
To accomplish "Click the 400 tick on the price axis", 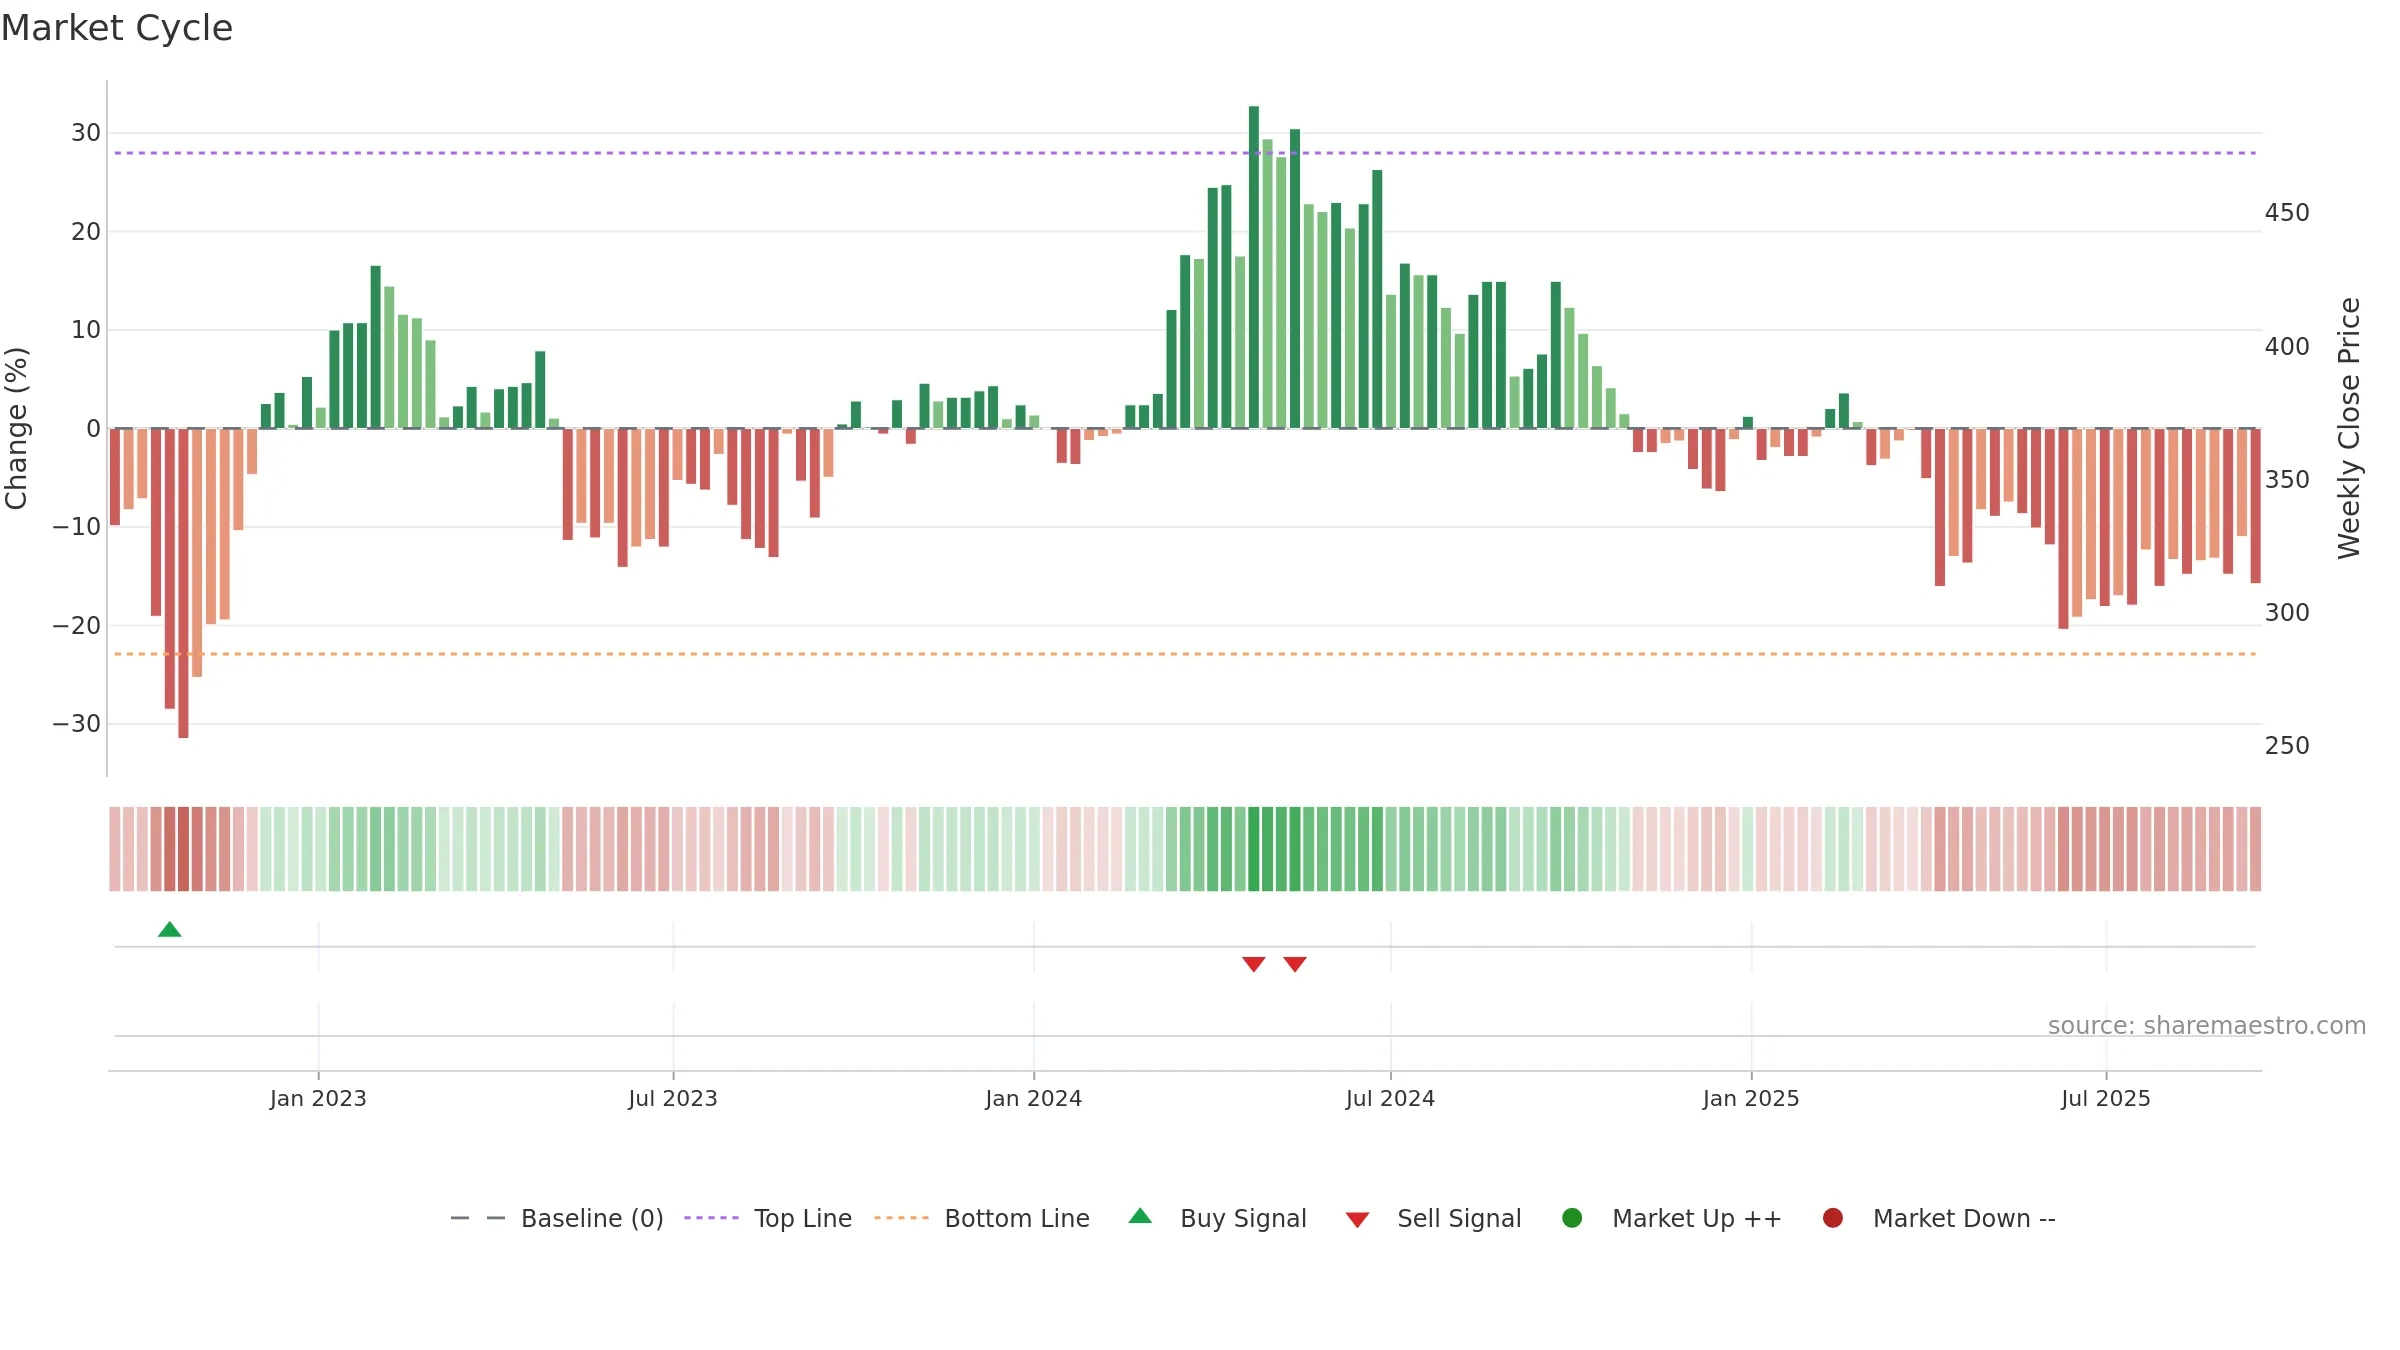I will click(2287, 347).
